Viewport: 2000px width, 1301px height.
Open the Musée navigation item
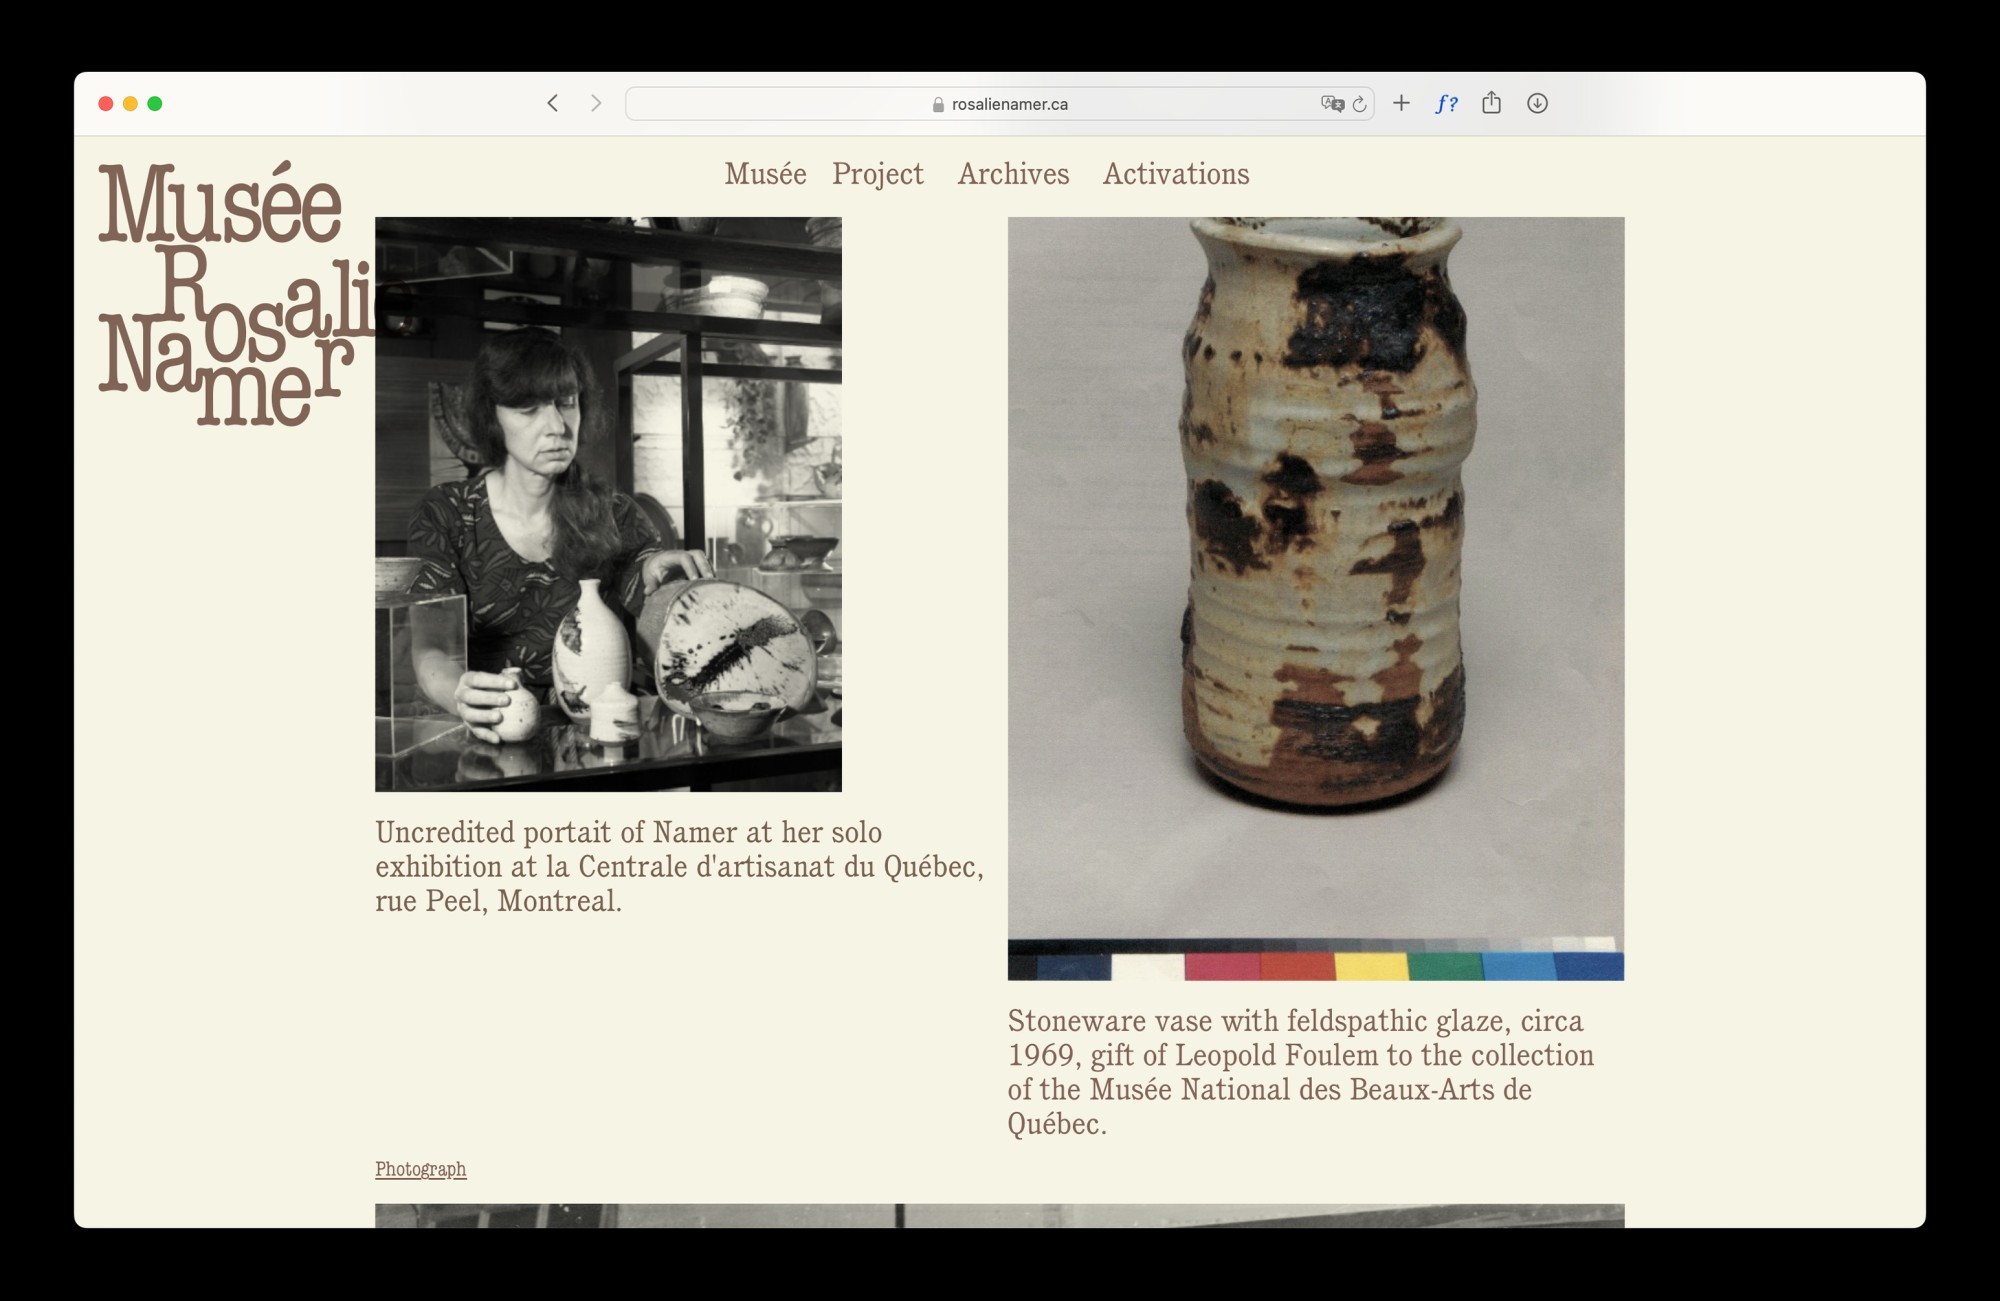pos(765,174)
